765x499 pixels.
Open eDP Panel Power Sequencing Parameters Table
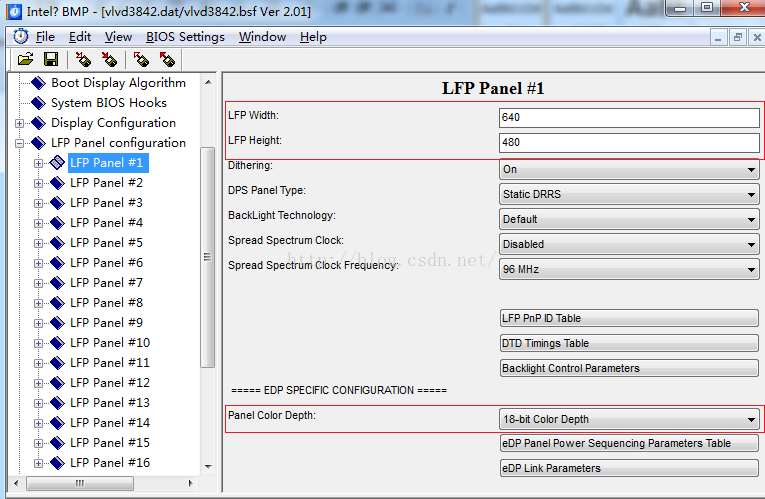point(629,443)
